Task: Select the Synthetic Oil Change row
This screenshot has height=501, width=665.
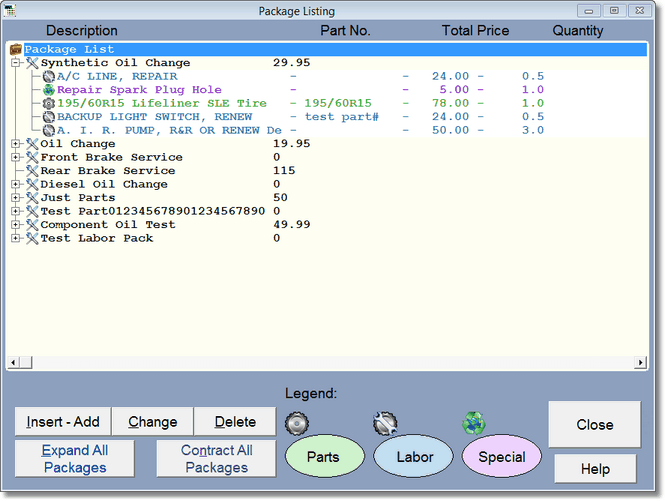Action: click(328, 63)
